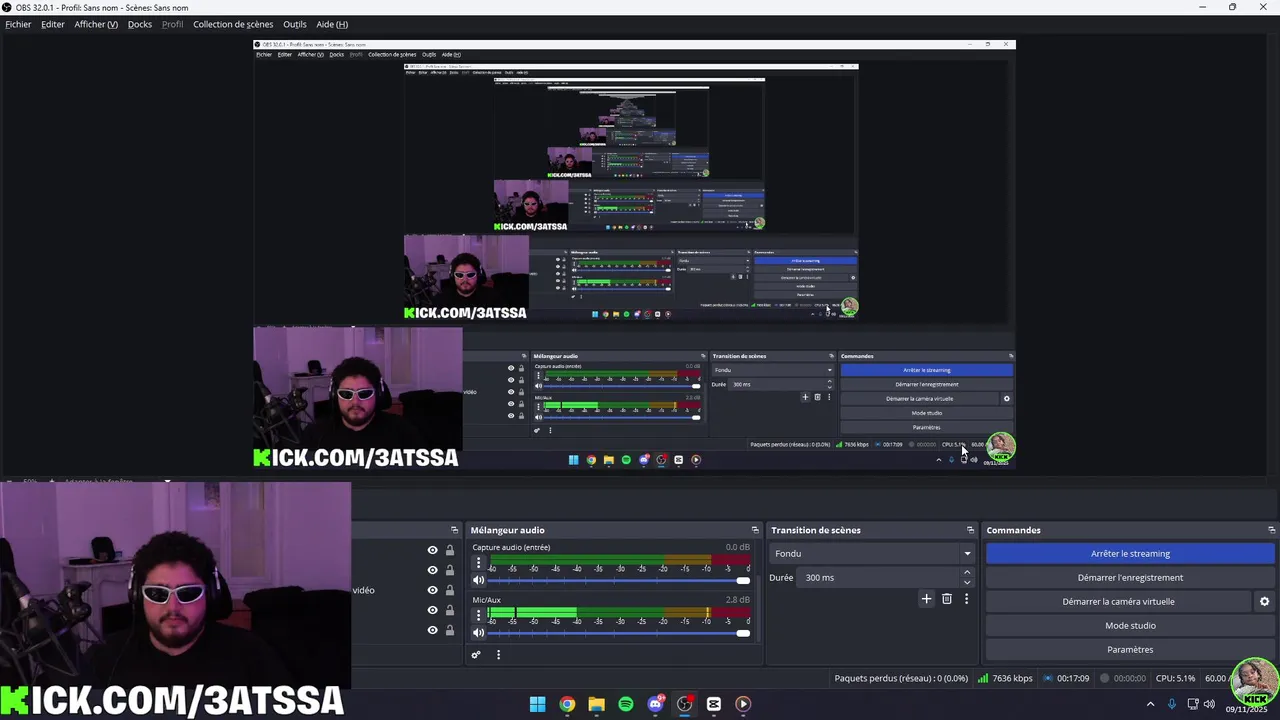This screenshot has width=1280, height=720.
Task: Click the Mode studio button
Action: point(1130,626)
